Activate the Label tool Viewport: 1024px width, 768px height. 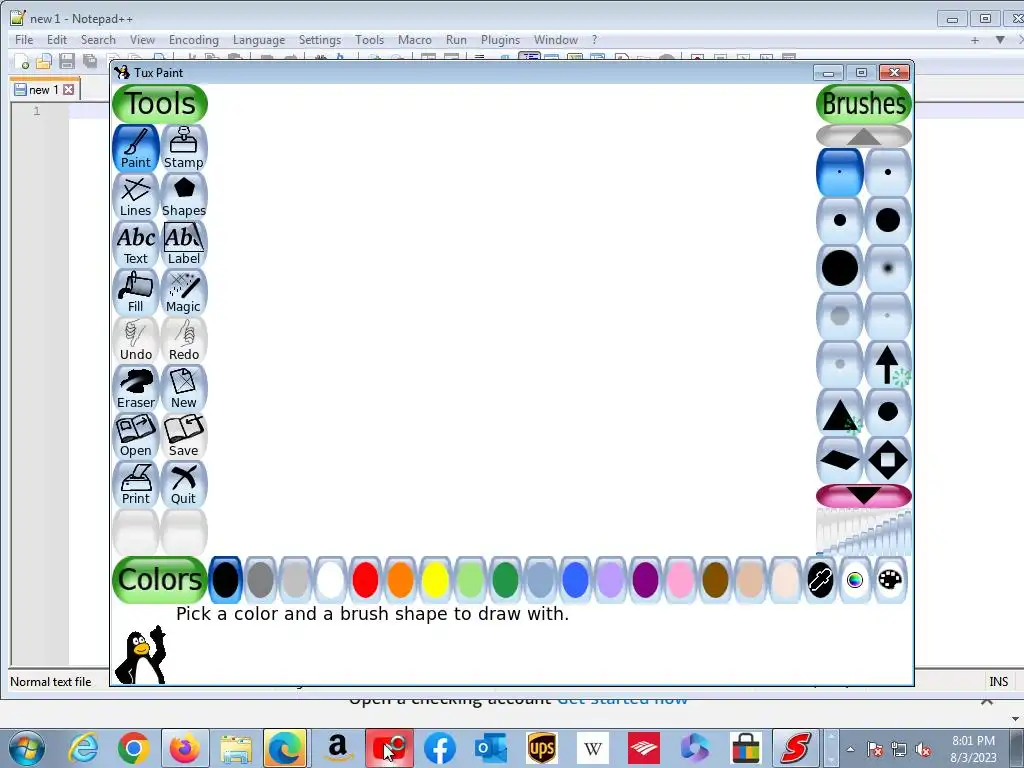click(184, 244)
